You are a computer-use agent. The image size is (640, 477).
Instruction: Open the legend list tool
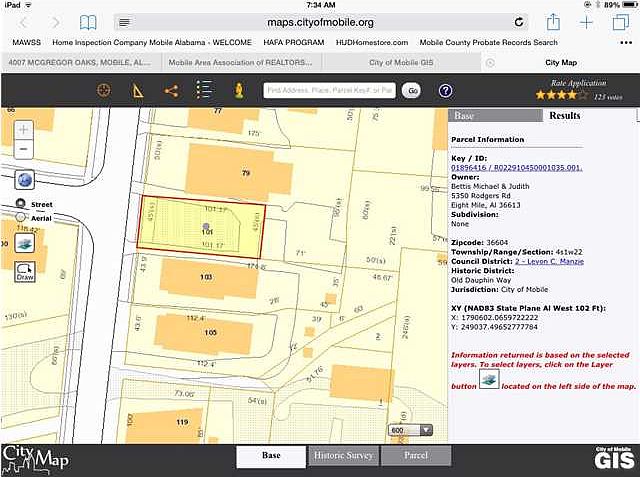click(204, 90)
